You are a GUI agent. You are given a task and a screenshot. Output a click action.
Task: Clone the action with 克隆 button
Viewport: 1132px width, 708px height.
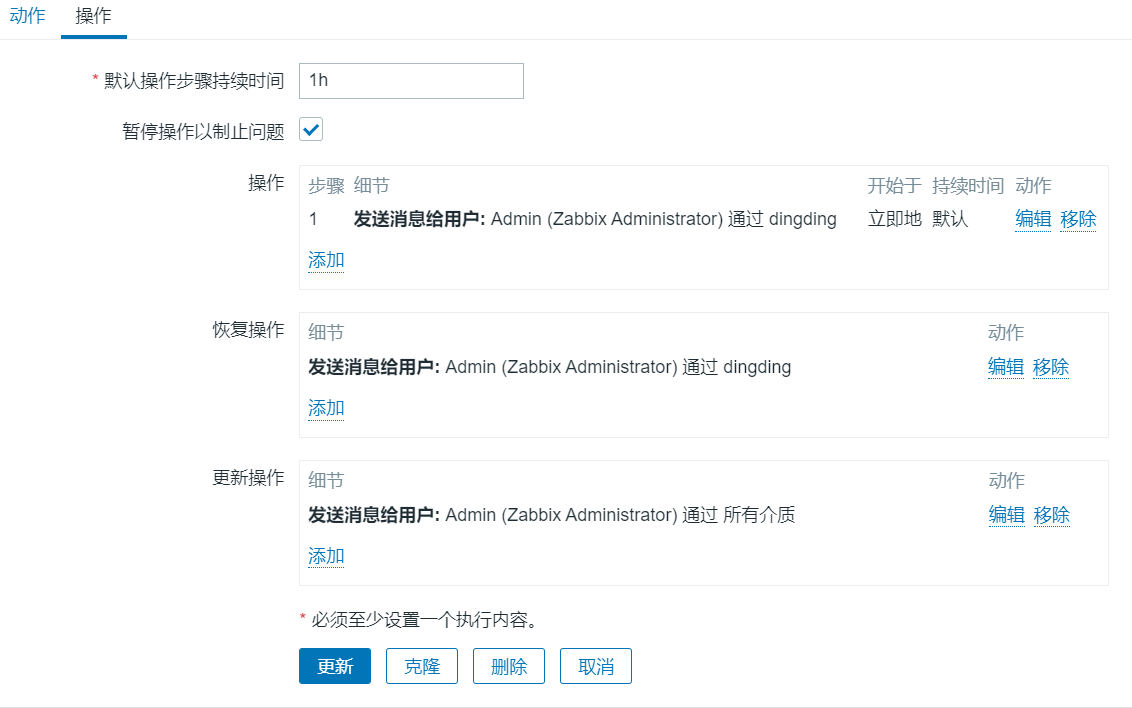(422, 666)
